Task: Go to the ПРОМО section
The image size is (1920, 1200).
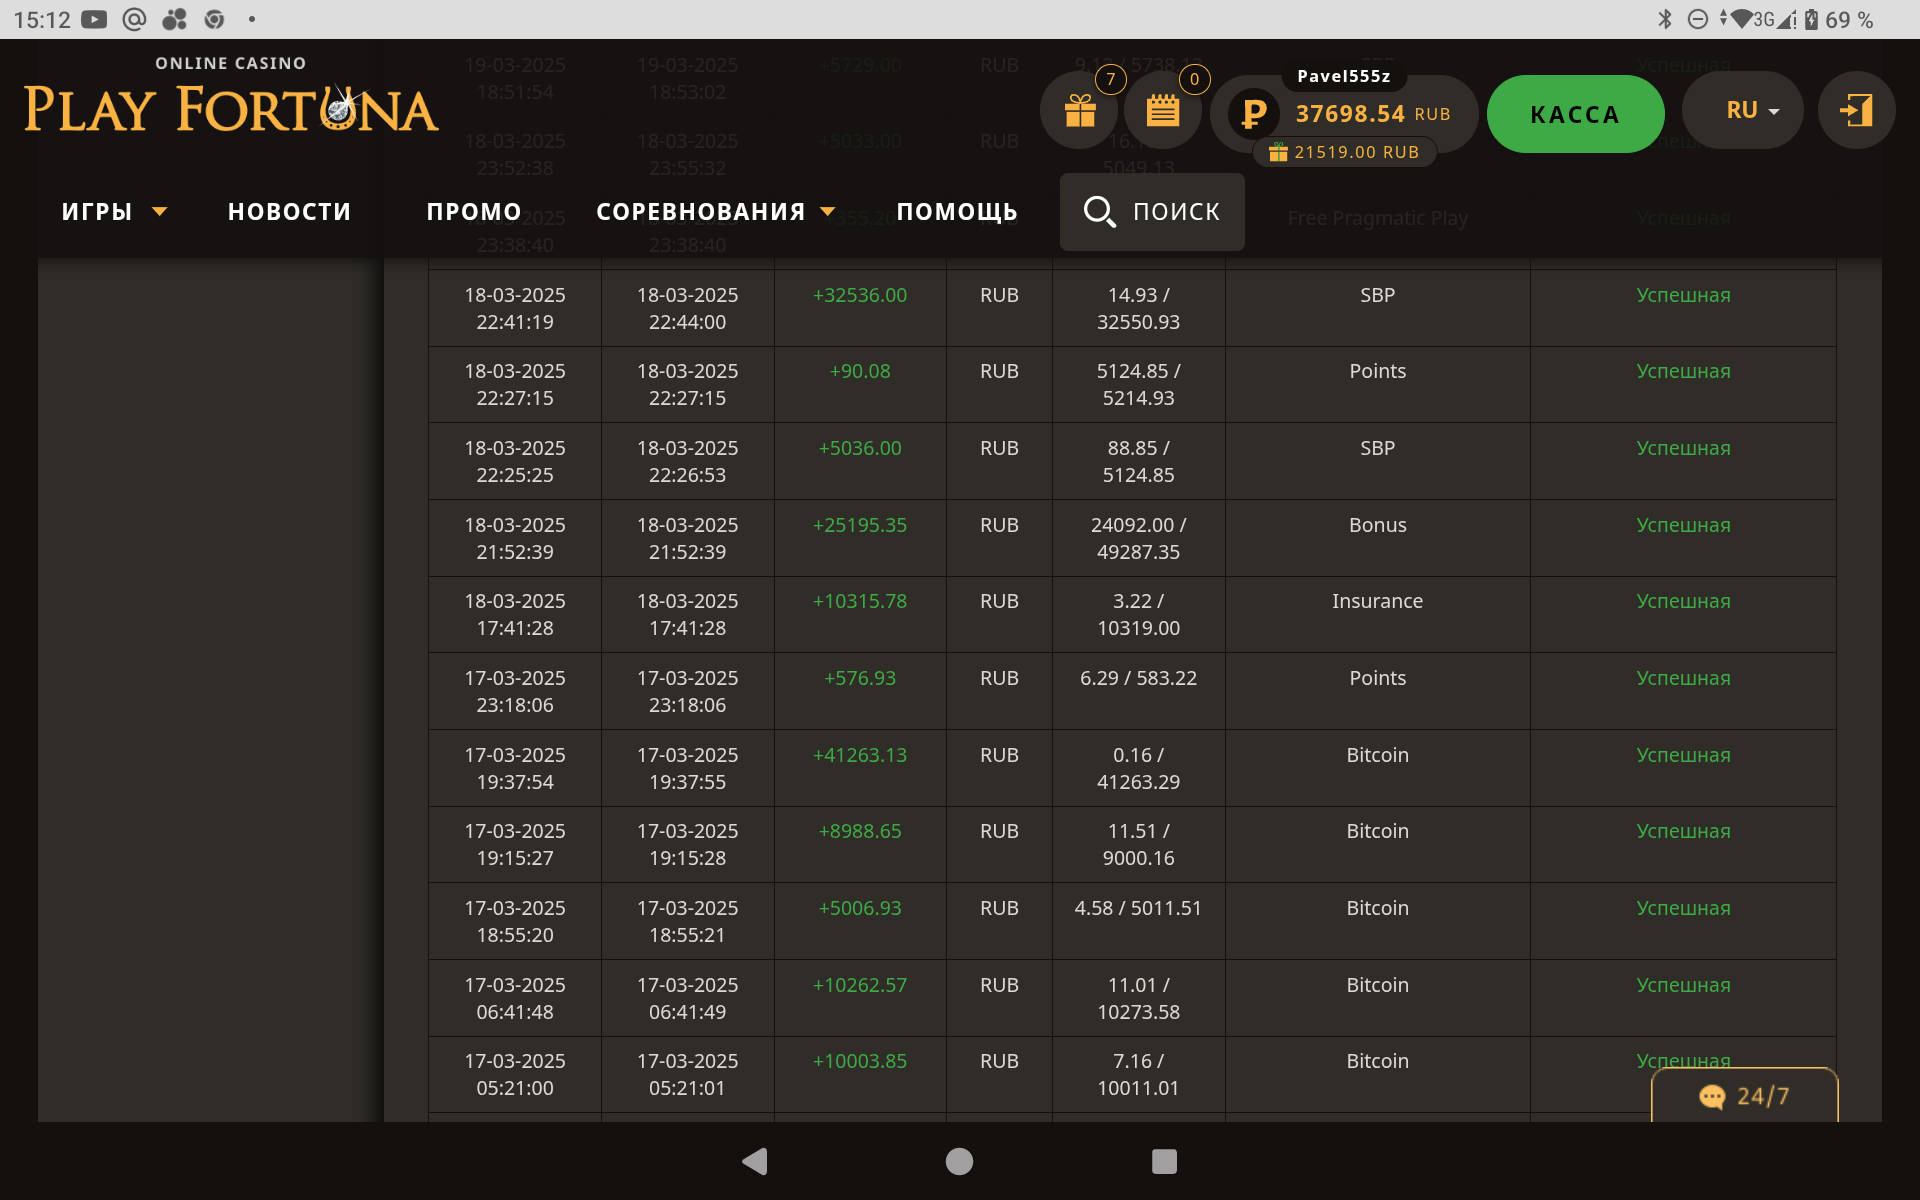Action: tap(474, 212)
